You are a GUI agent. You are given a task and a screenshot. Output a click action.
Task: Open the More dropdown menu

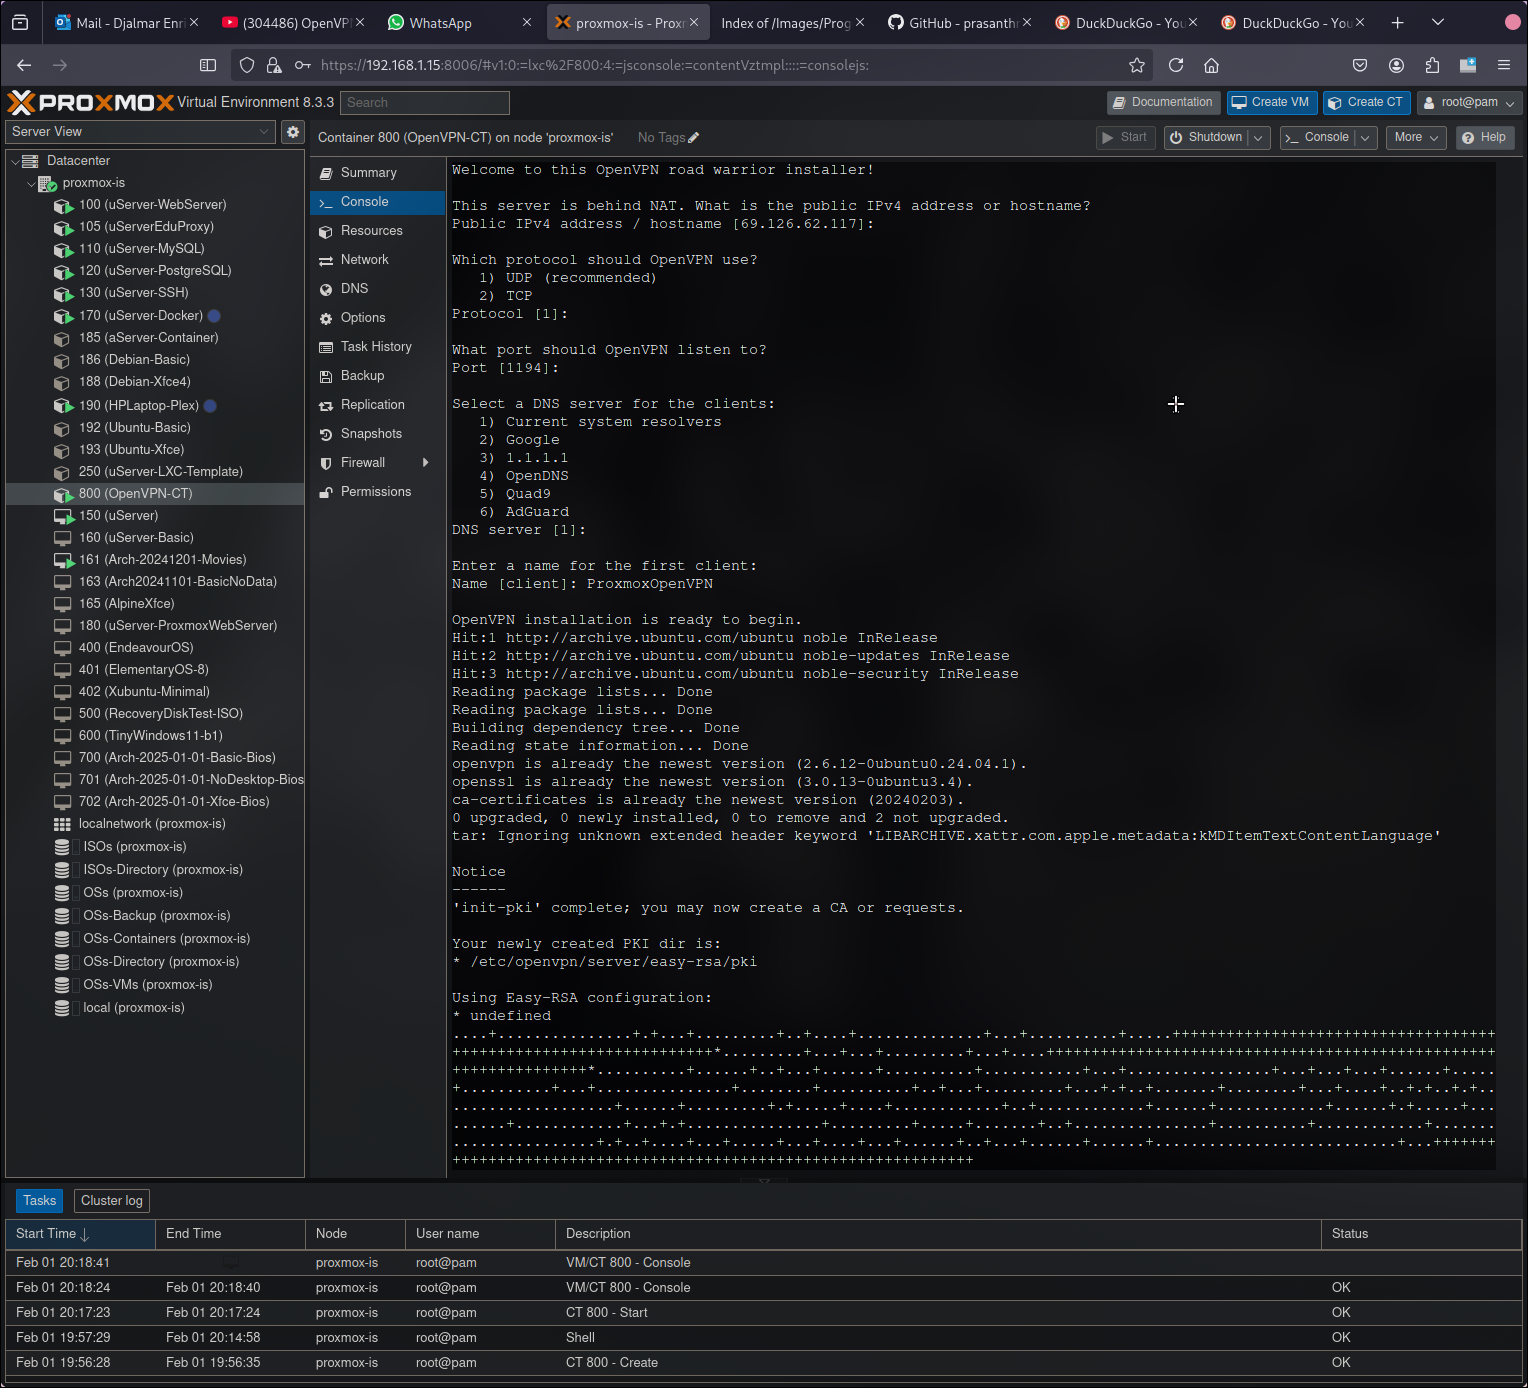coord(1416,138)
